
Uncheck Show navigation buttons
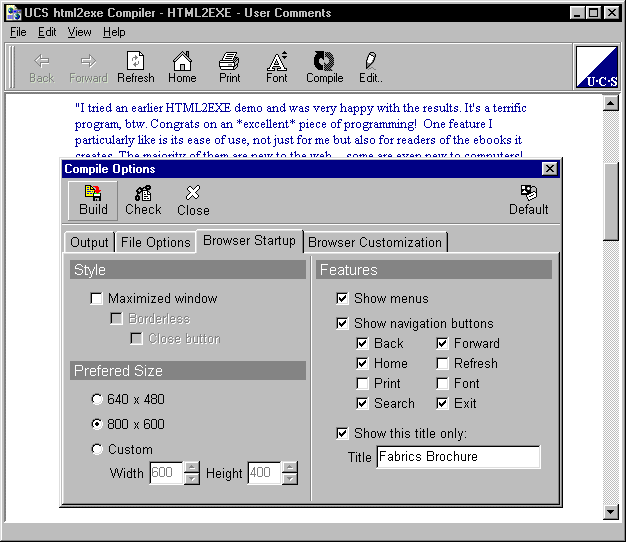342,323
